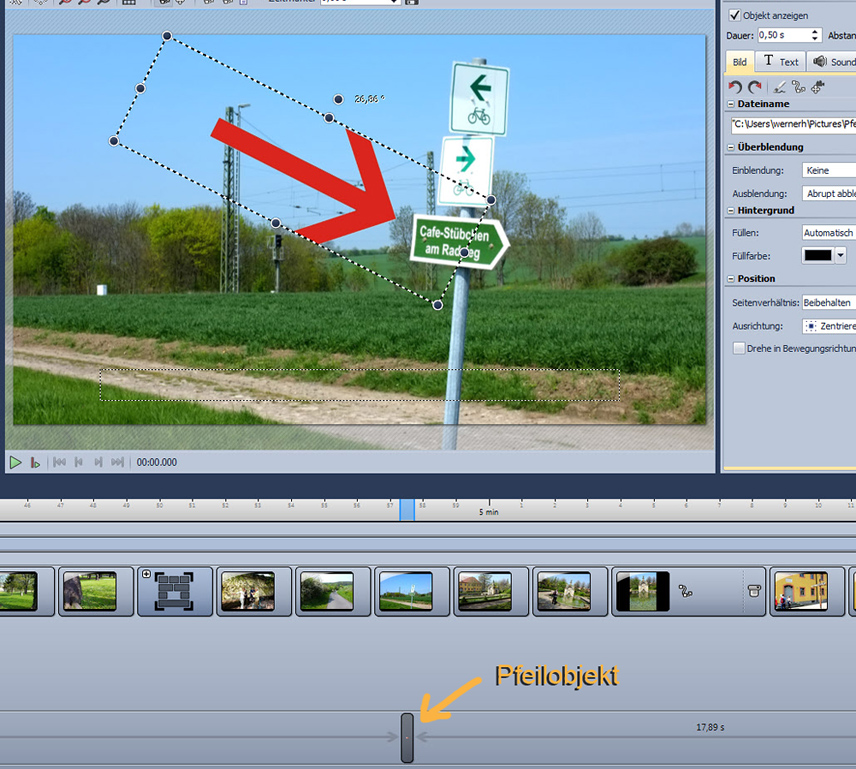
Task: Open the Einblendung dropdown
Action: (x=828, y=171)
